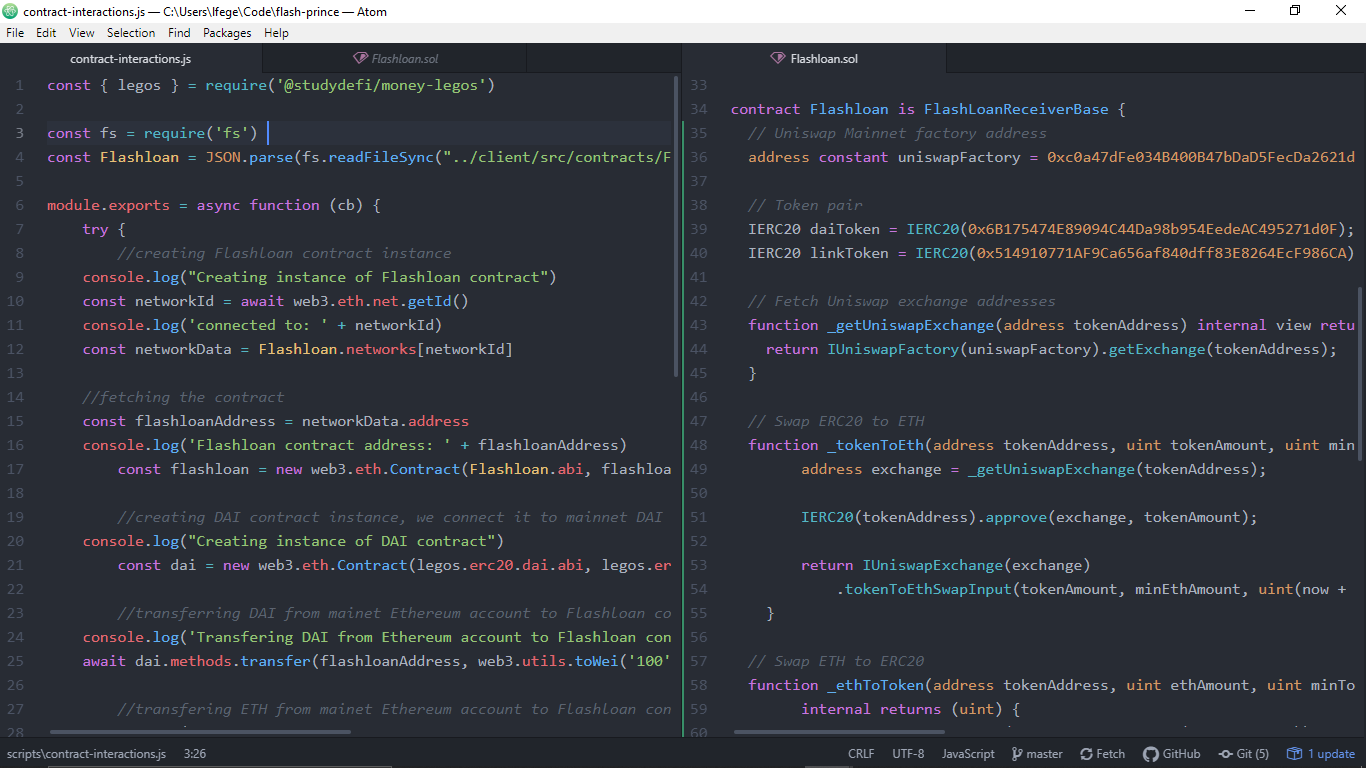The width and height of the screenshot is (1366, 768).
Task: Click "// Uniswap Mainnet factory address" comment
Action: click(897, 133)
